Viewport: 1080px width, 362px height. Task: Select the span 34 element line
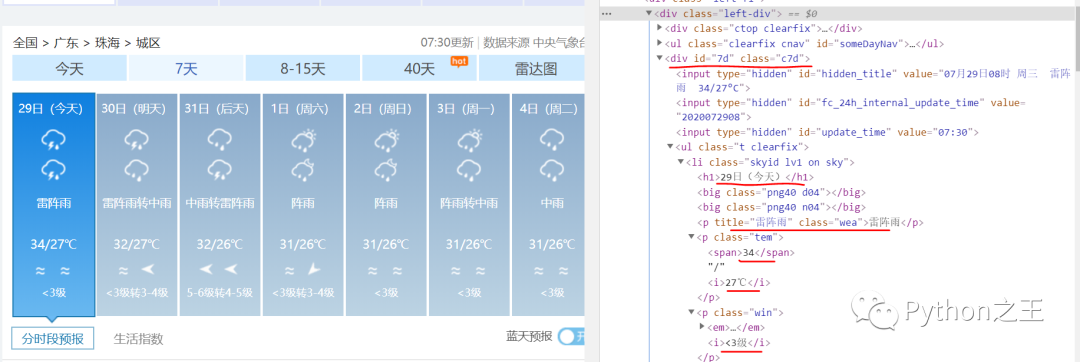751,253
